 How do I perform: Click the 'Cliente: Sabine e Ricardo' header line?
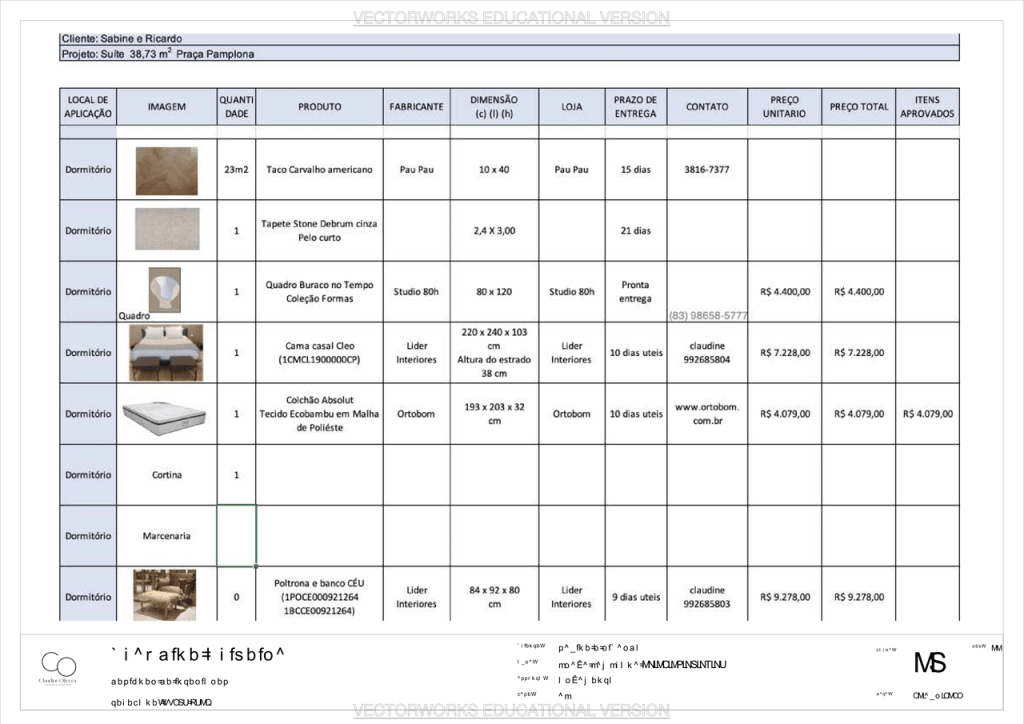pos(509,39)
